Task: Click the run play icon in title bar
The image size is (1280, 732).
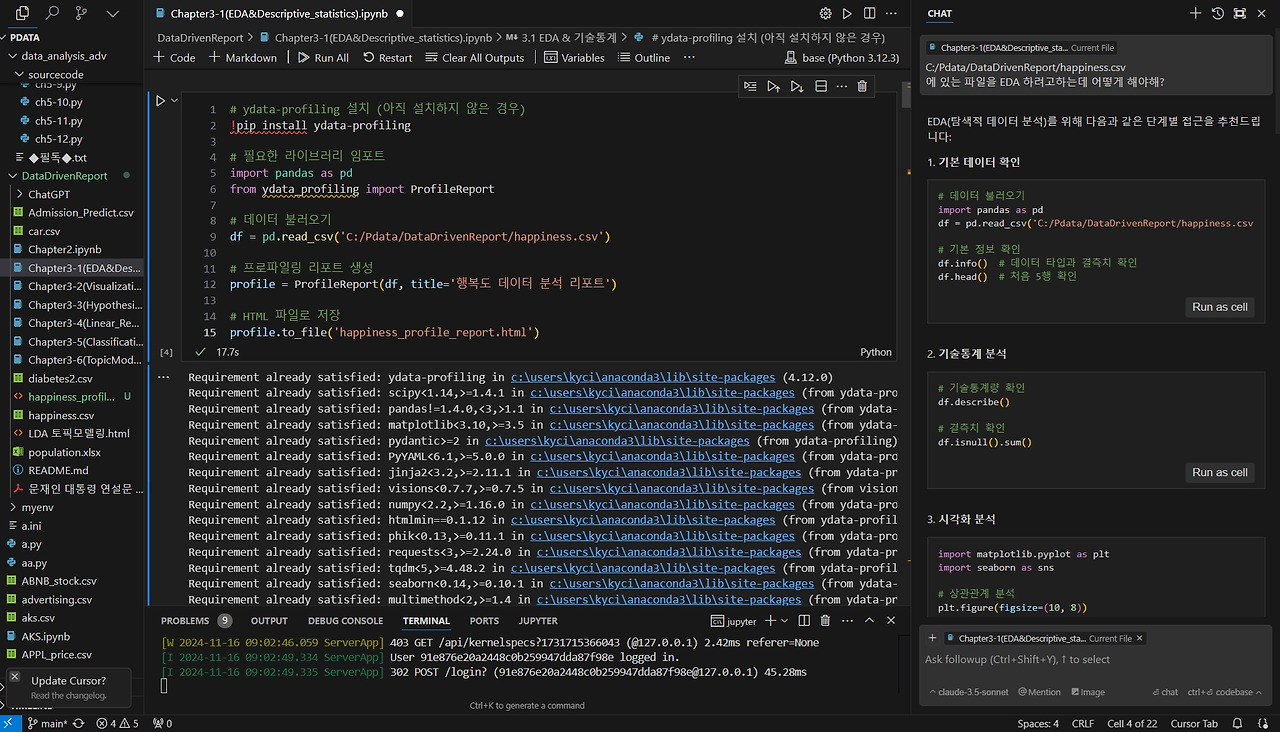Action: pos(847,14)
